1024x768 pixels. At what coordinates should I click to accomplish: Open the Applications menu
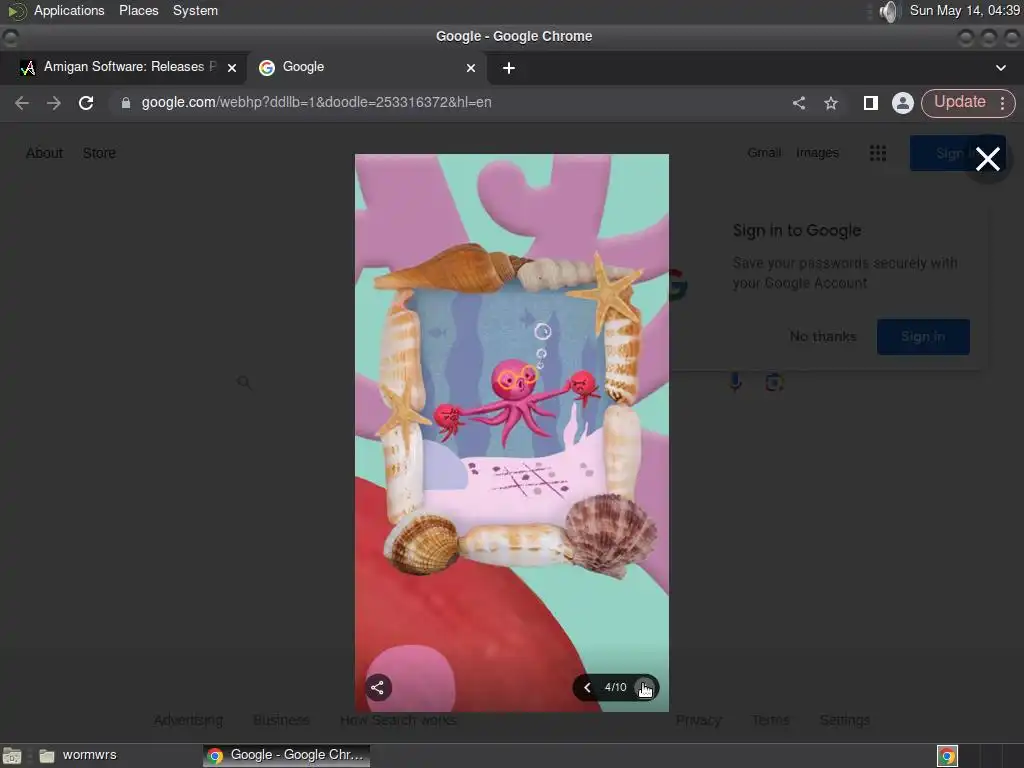(x=69, y=10)
